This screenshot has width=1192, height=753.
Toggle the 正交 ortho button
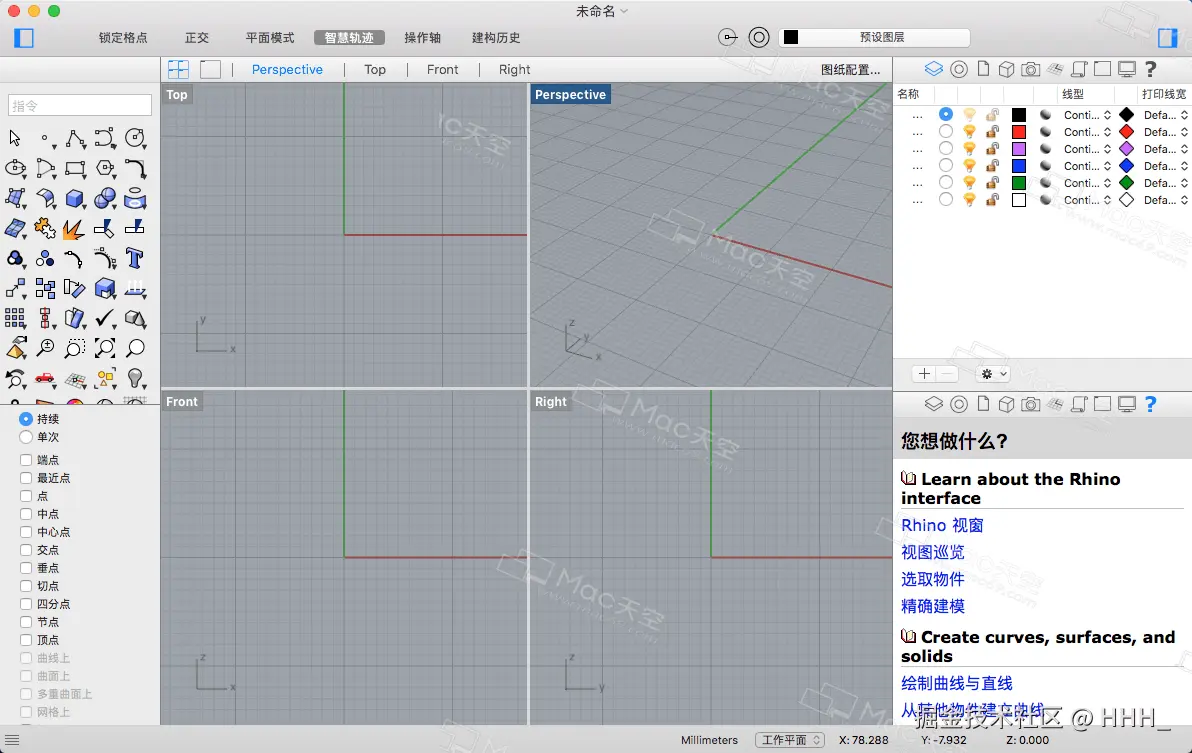[197, 37]
